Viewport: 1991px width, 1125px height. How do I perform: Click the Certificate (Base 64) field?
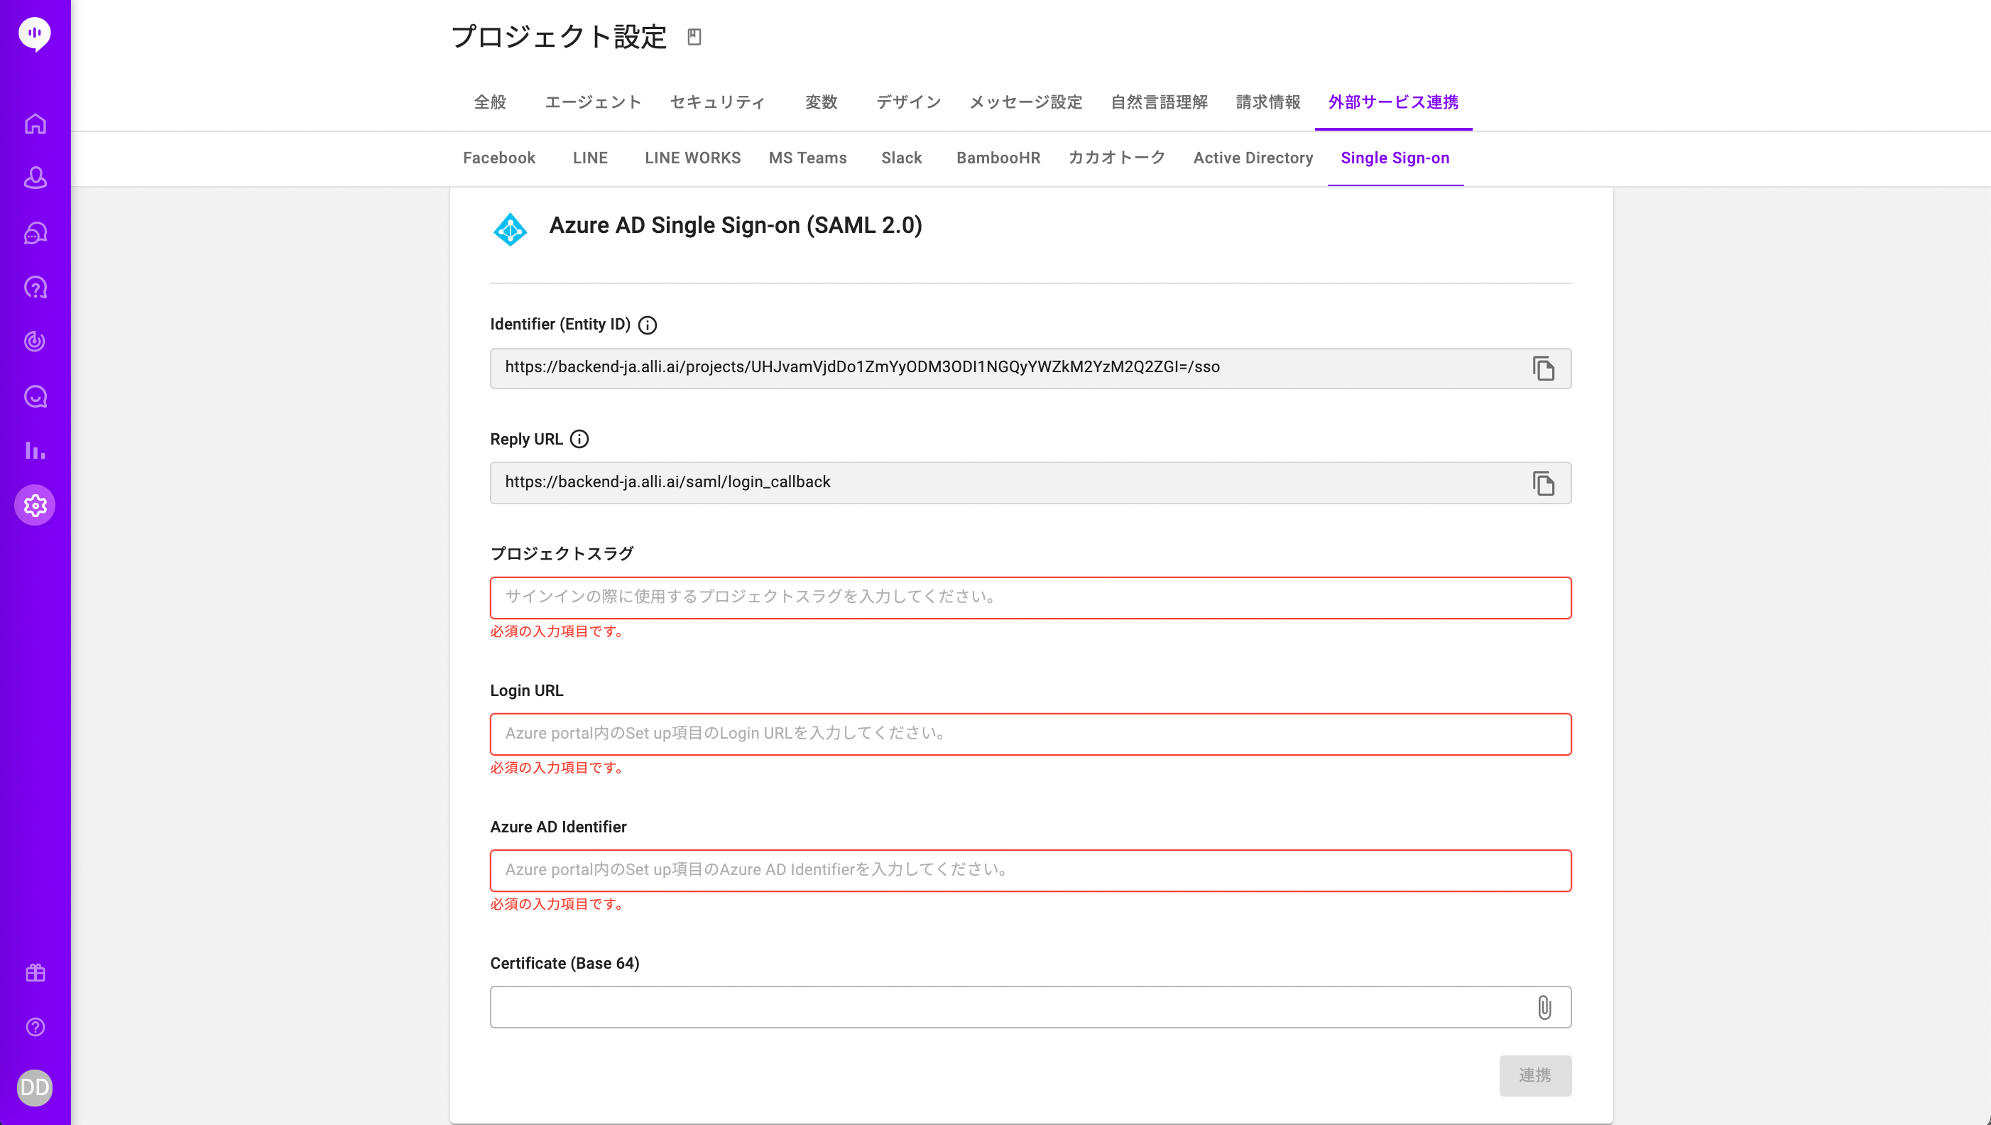[1030, 1007]
